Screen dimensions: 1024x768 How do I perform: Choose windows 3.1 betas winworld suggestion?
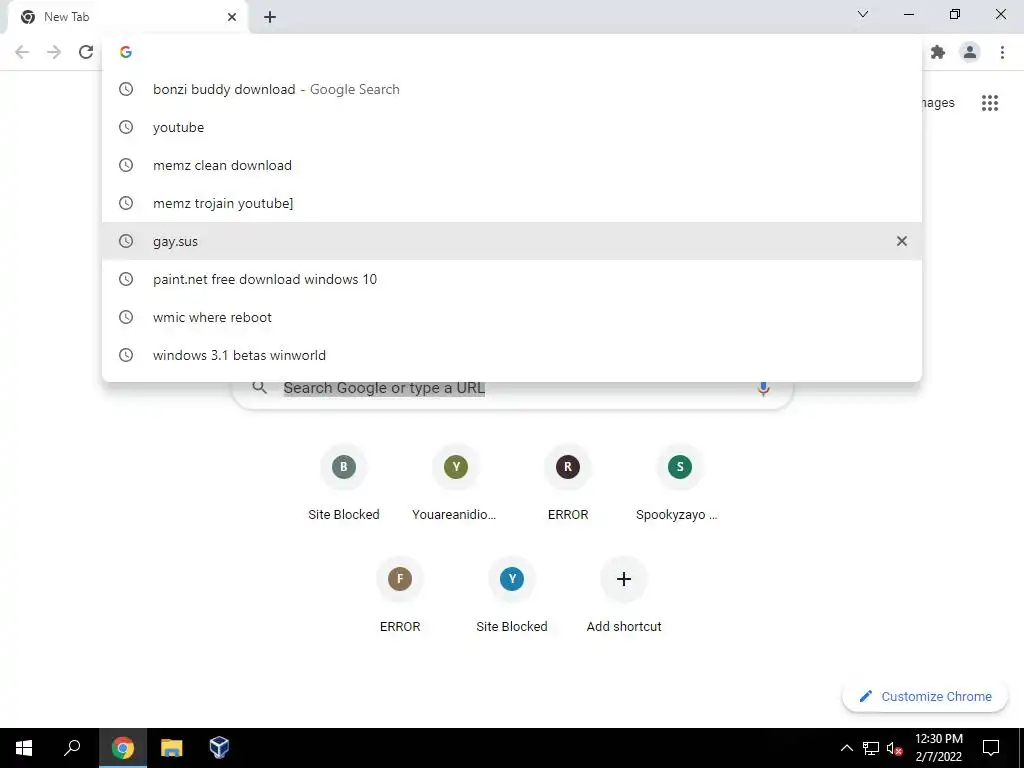512,355
